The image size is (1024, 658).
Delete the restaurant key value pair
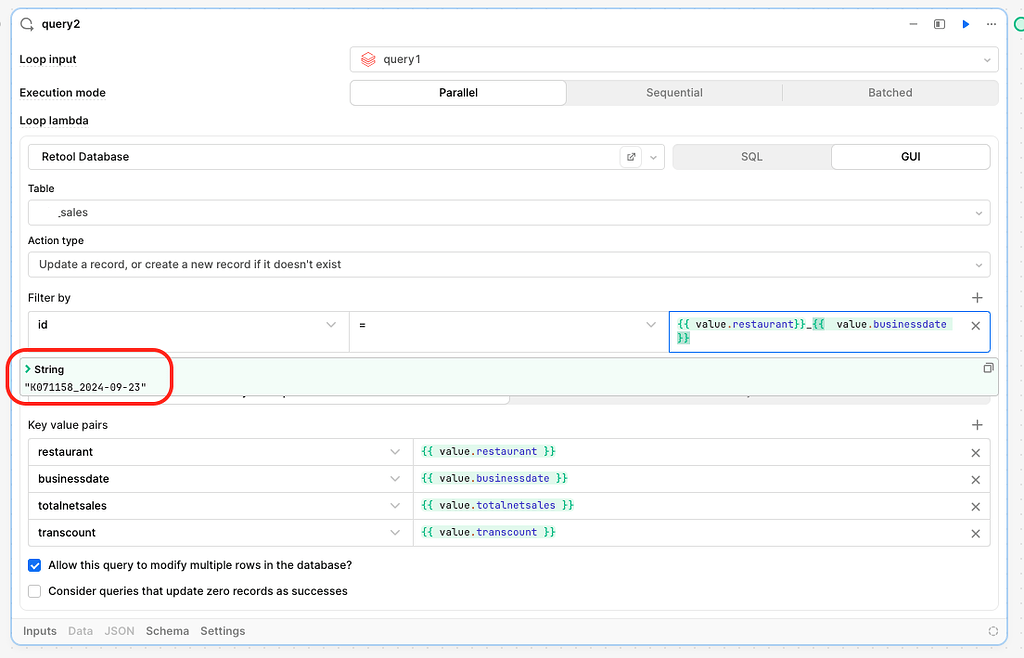point(976,453)
